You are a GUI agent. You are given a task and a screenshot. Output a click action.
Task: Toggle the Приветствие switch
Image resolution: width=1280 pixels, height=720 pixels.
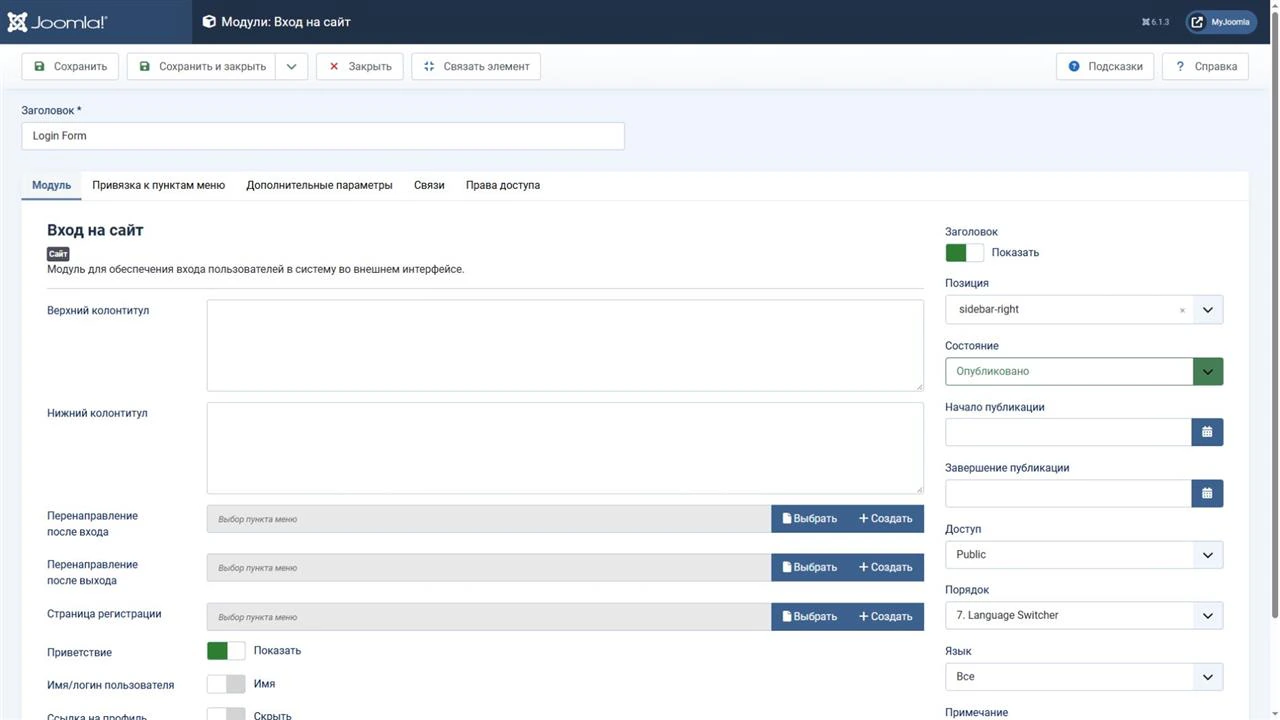click(x=226, y=651)
